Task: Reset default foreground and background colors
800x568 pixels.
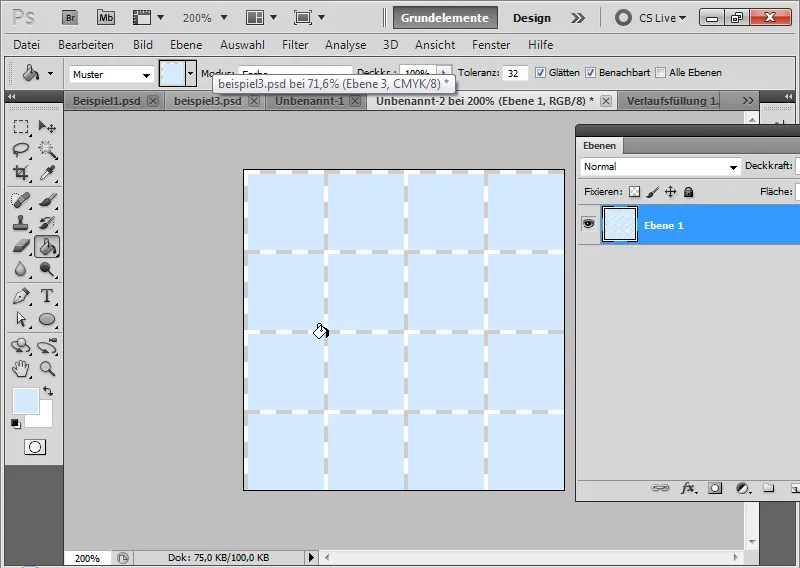Action: [x=16, y=424]
